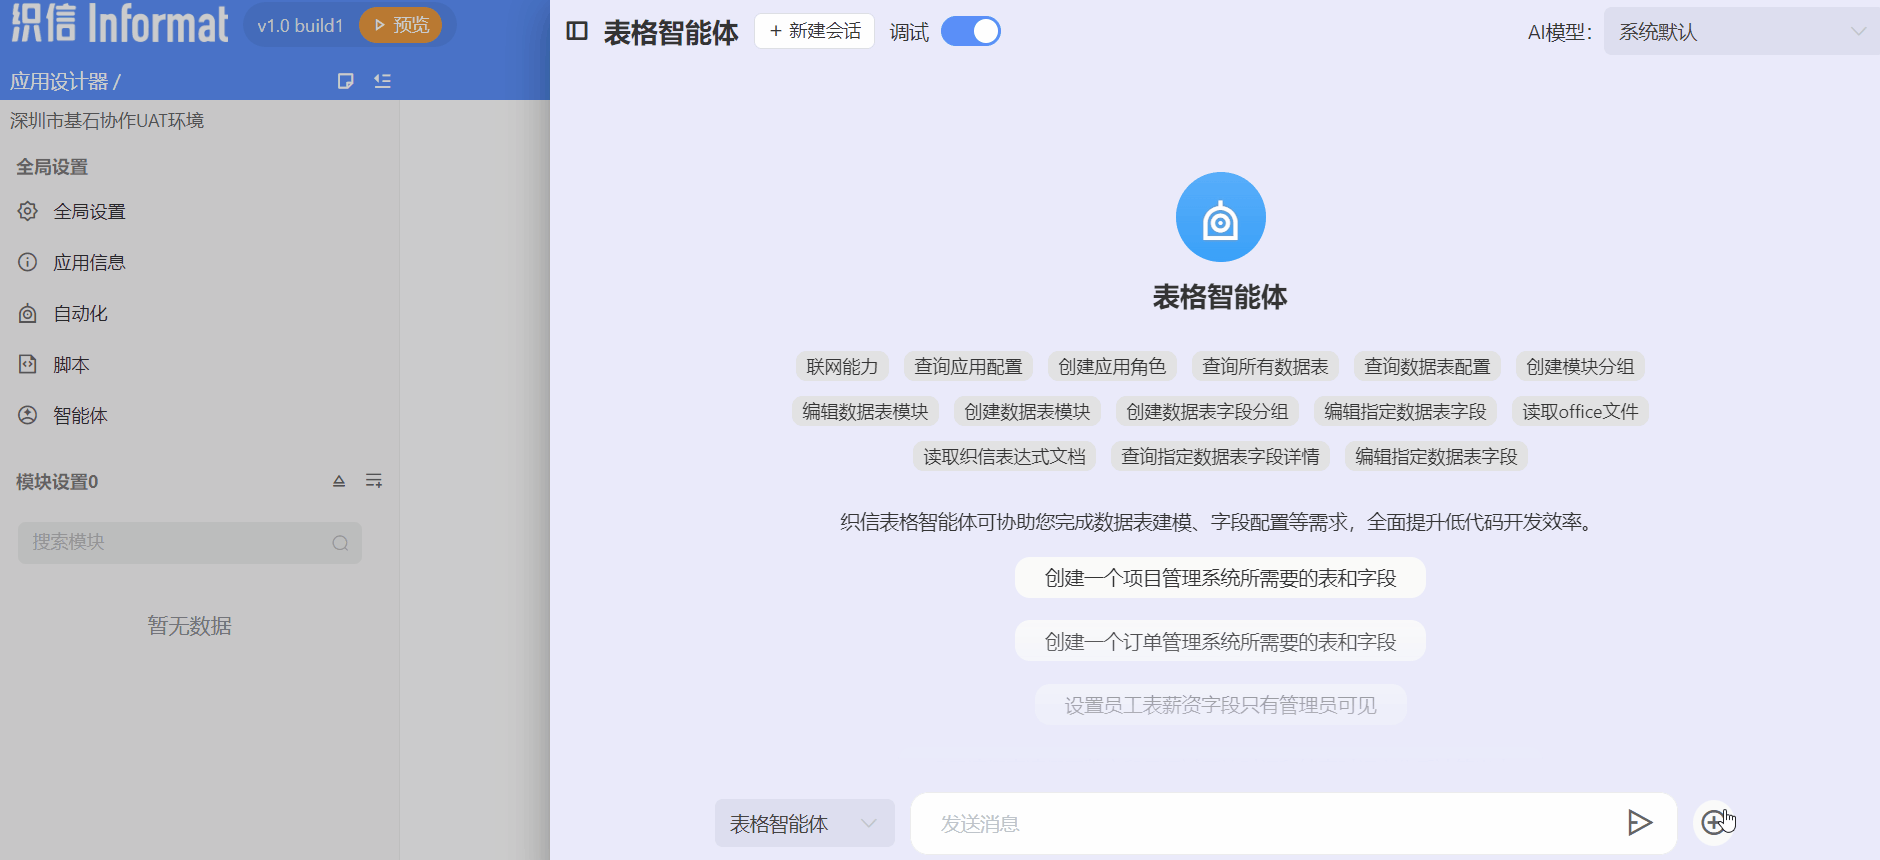
Task: Click the 织信 Informat logo
Action: point(119,23)
